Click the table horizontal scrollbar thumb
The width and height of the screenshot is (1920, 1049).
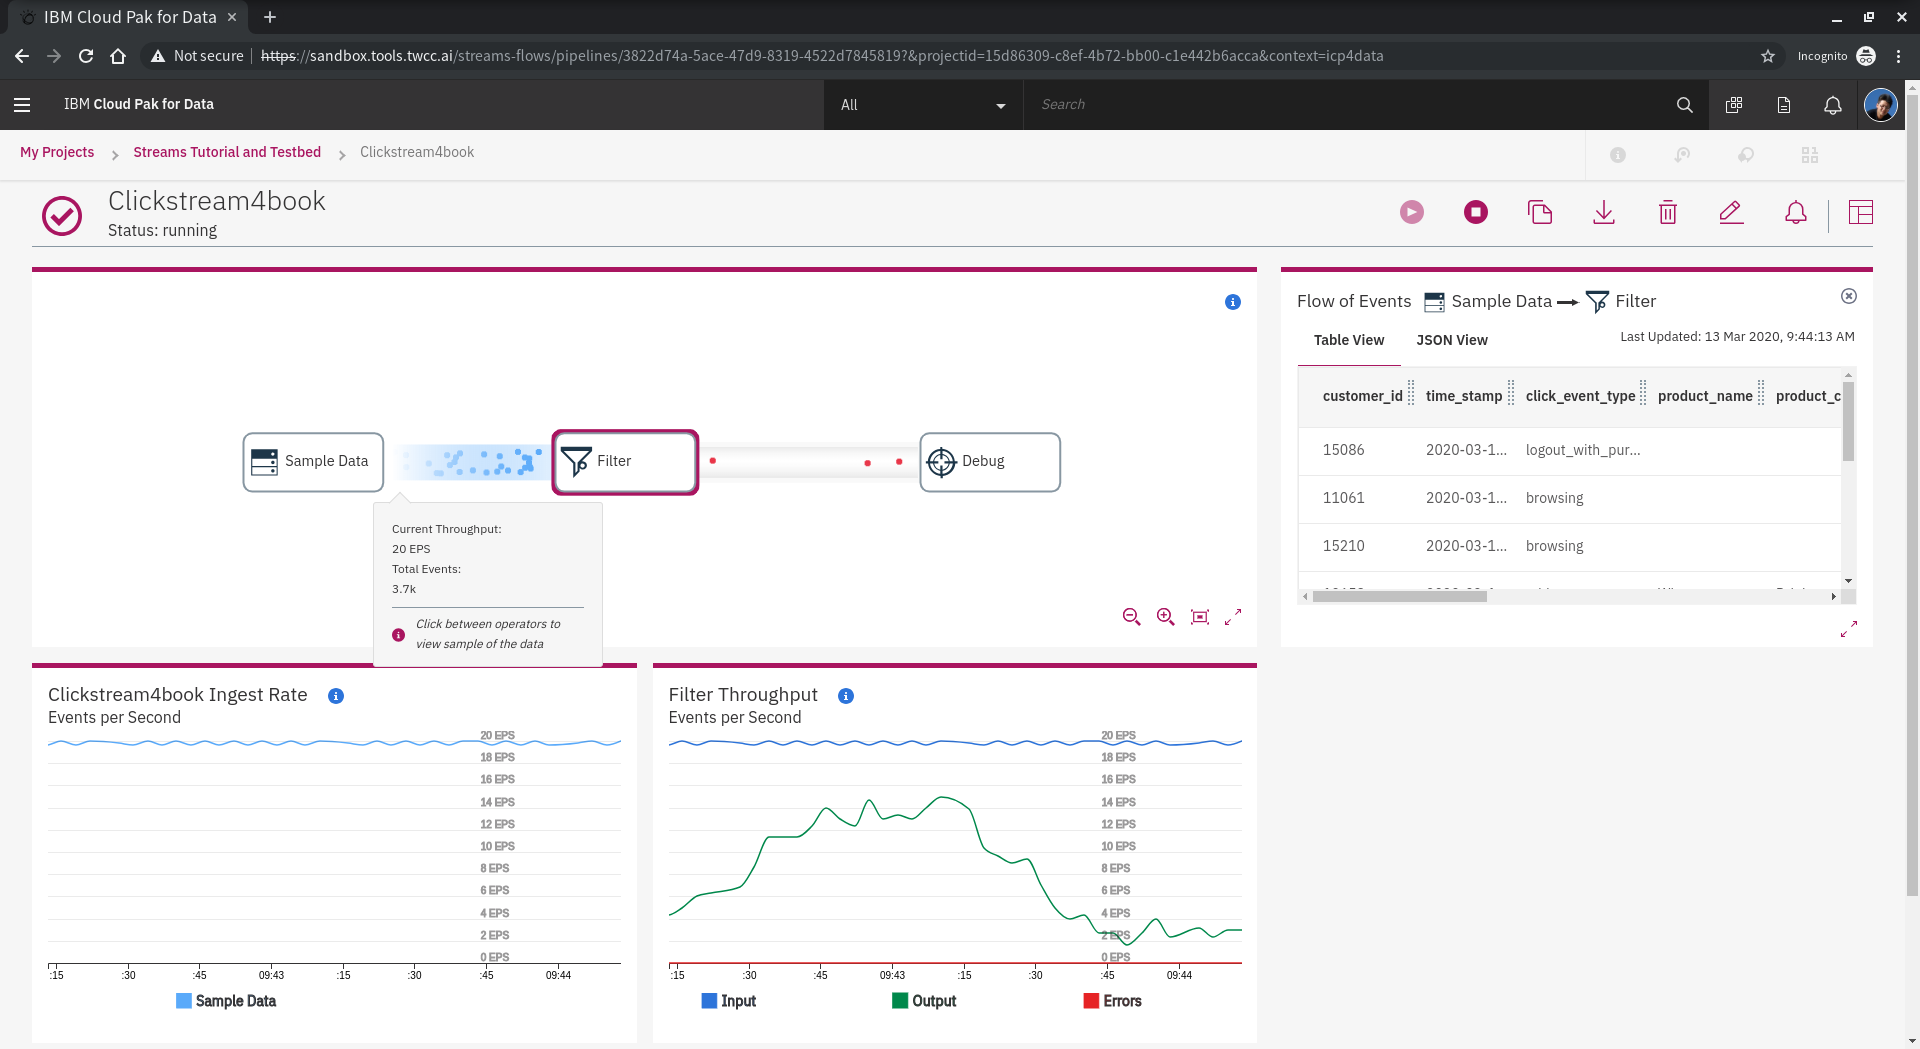(x=1399, y=596)
